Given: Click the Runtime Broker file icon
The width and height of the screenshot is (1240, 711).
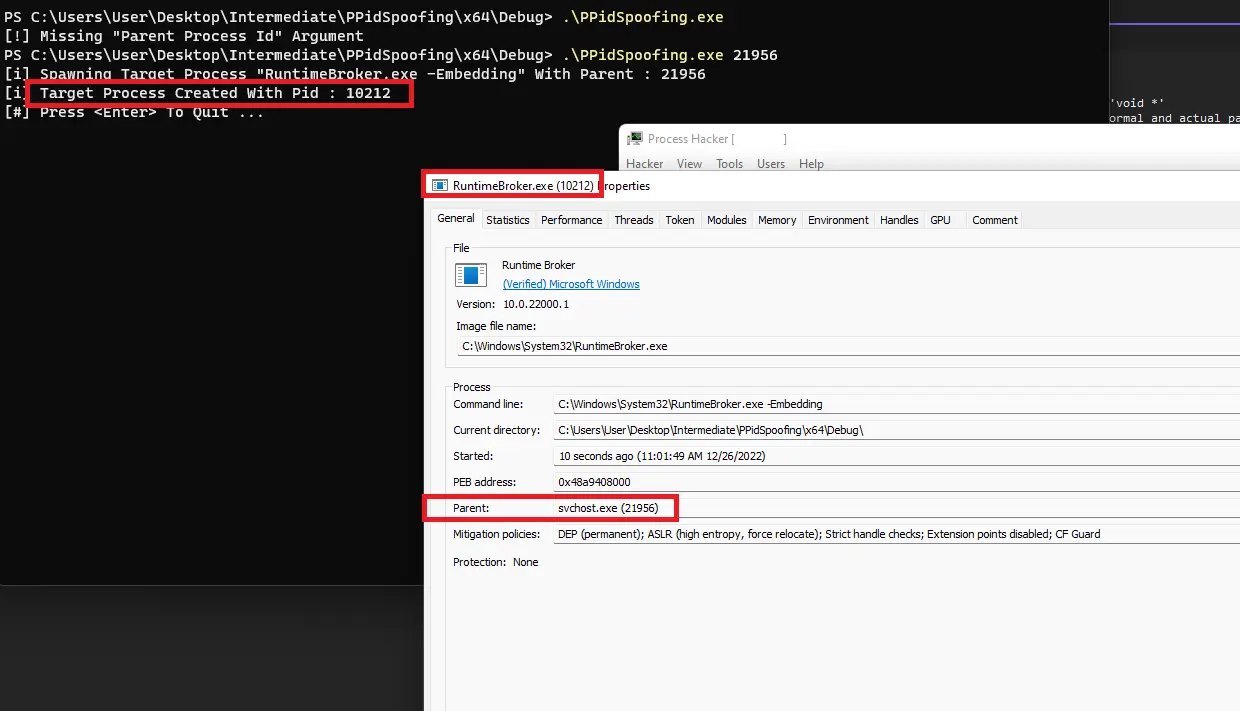Looking at the screenshot, I should click(470, 275).
